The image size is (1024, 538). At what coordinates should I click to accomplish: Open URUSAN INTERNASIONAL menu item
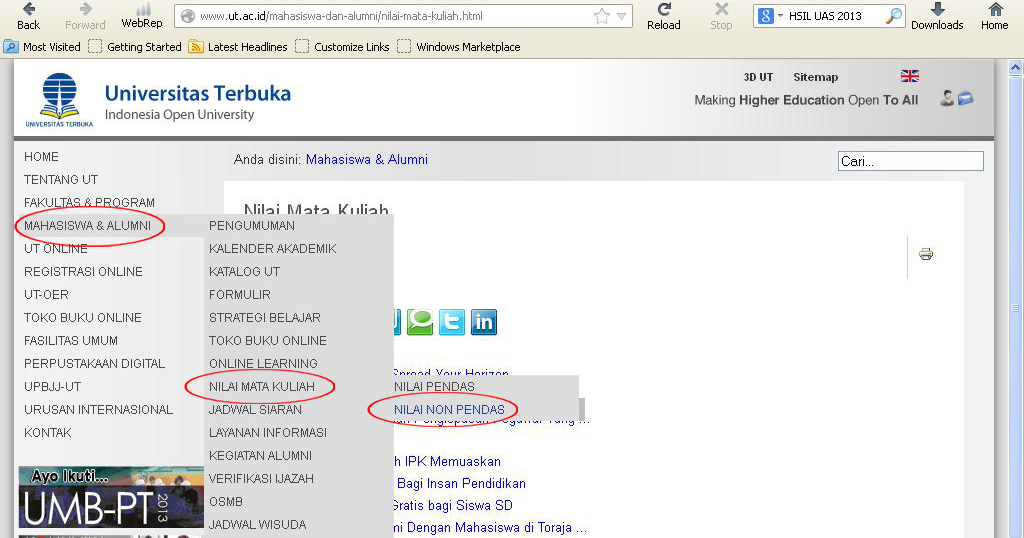(99, 409)
